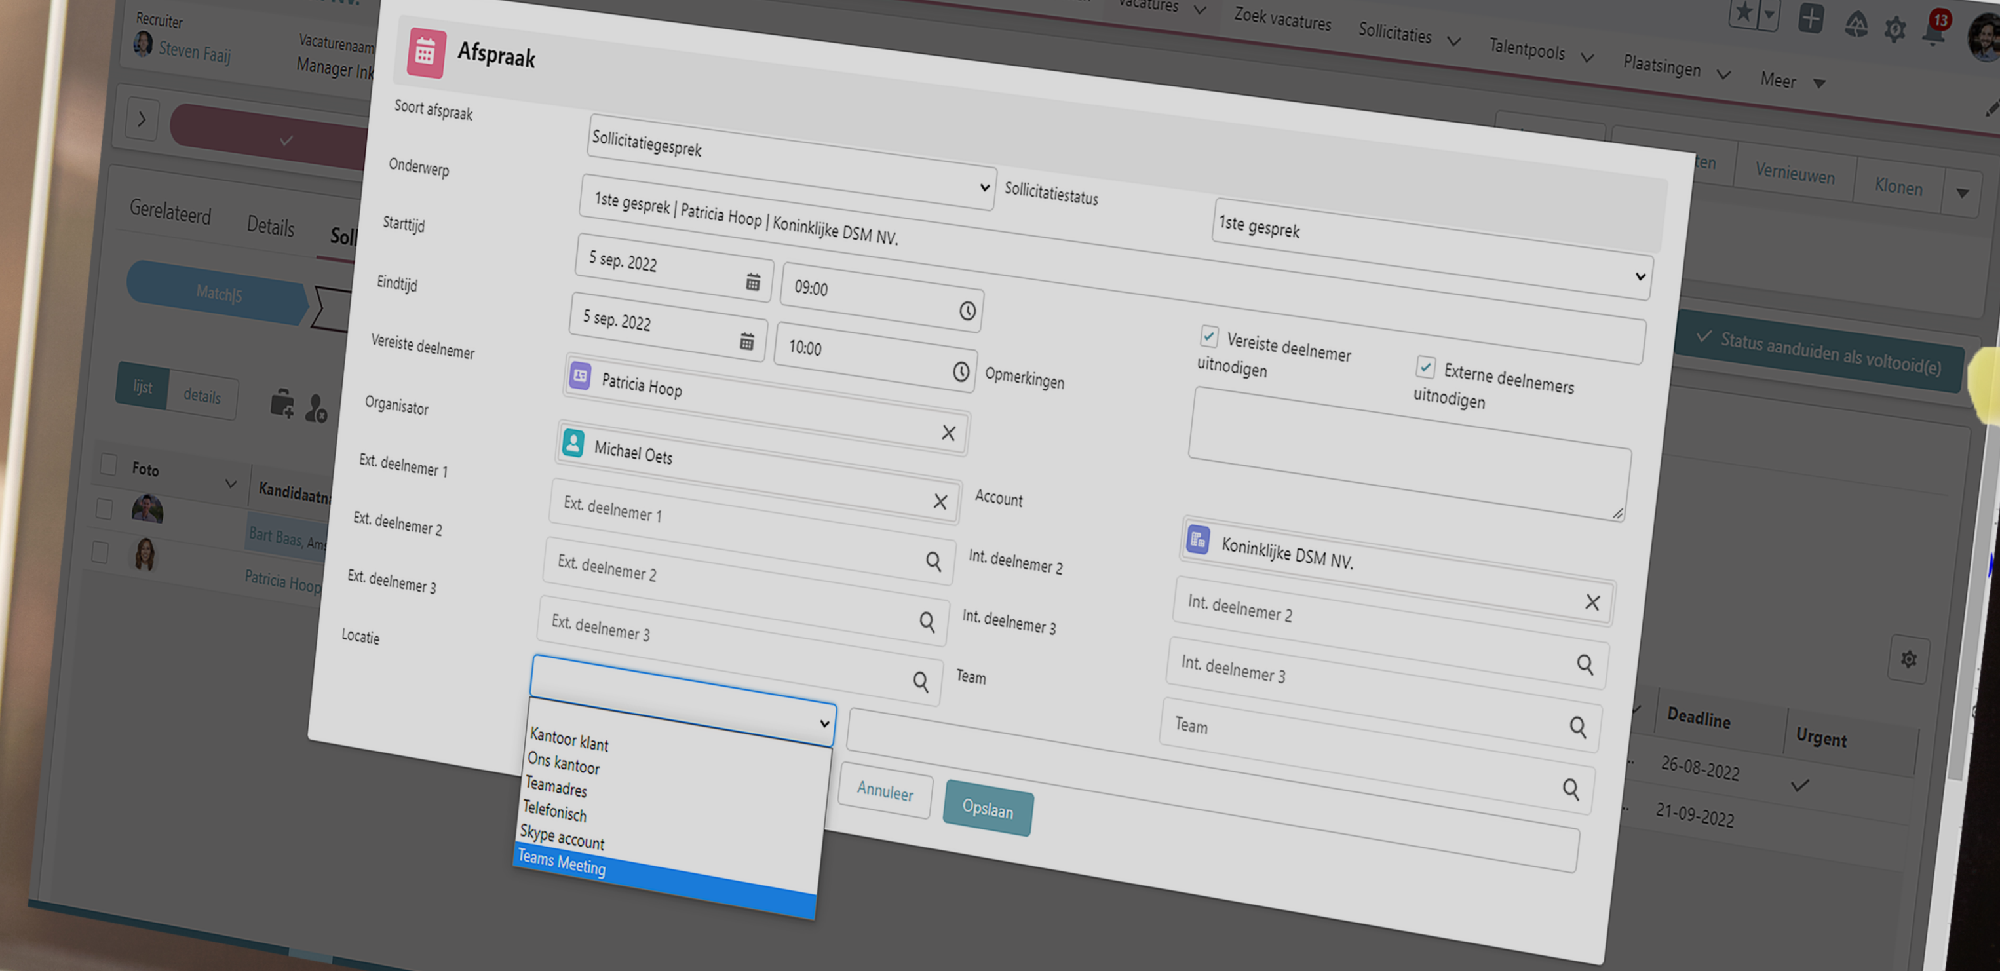Image resolution: width=2000 pixels, height=971 pixels.
Task: Clear Patricia Hoop from required attendee
Action: [948, 433]
